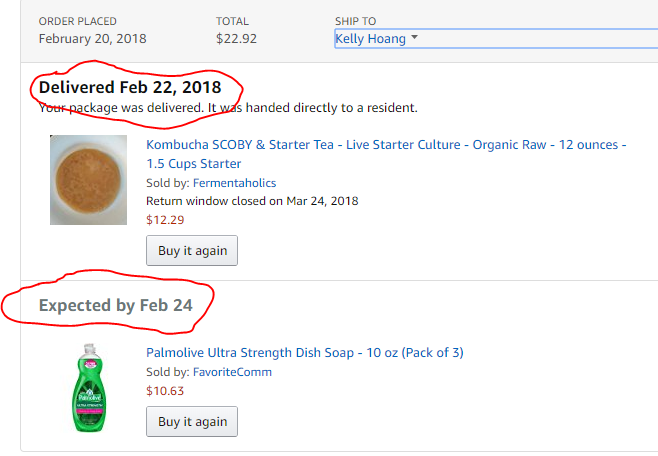Click the Expected by Feb 24 heading

coord(115,305)
